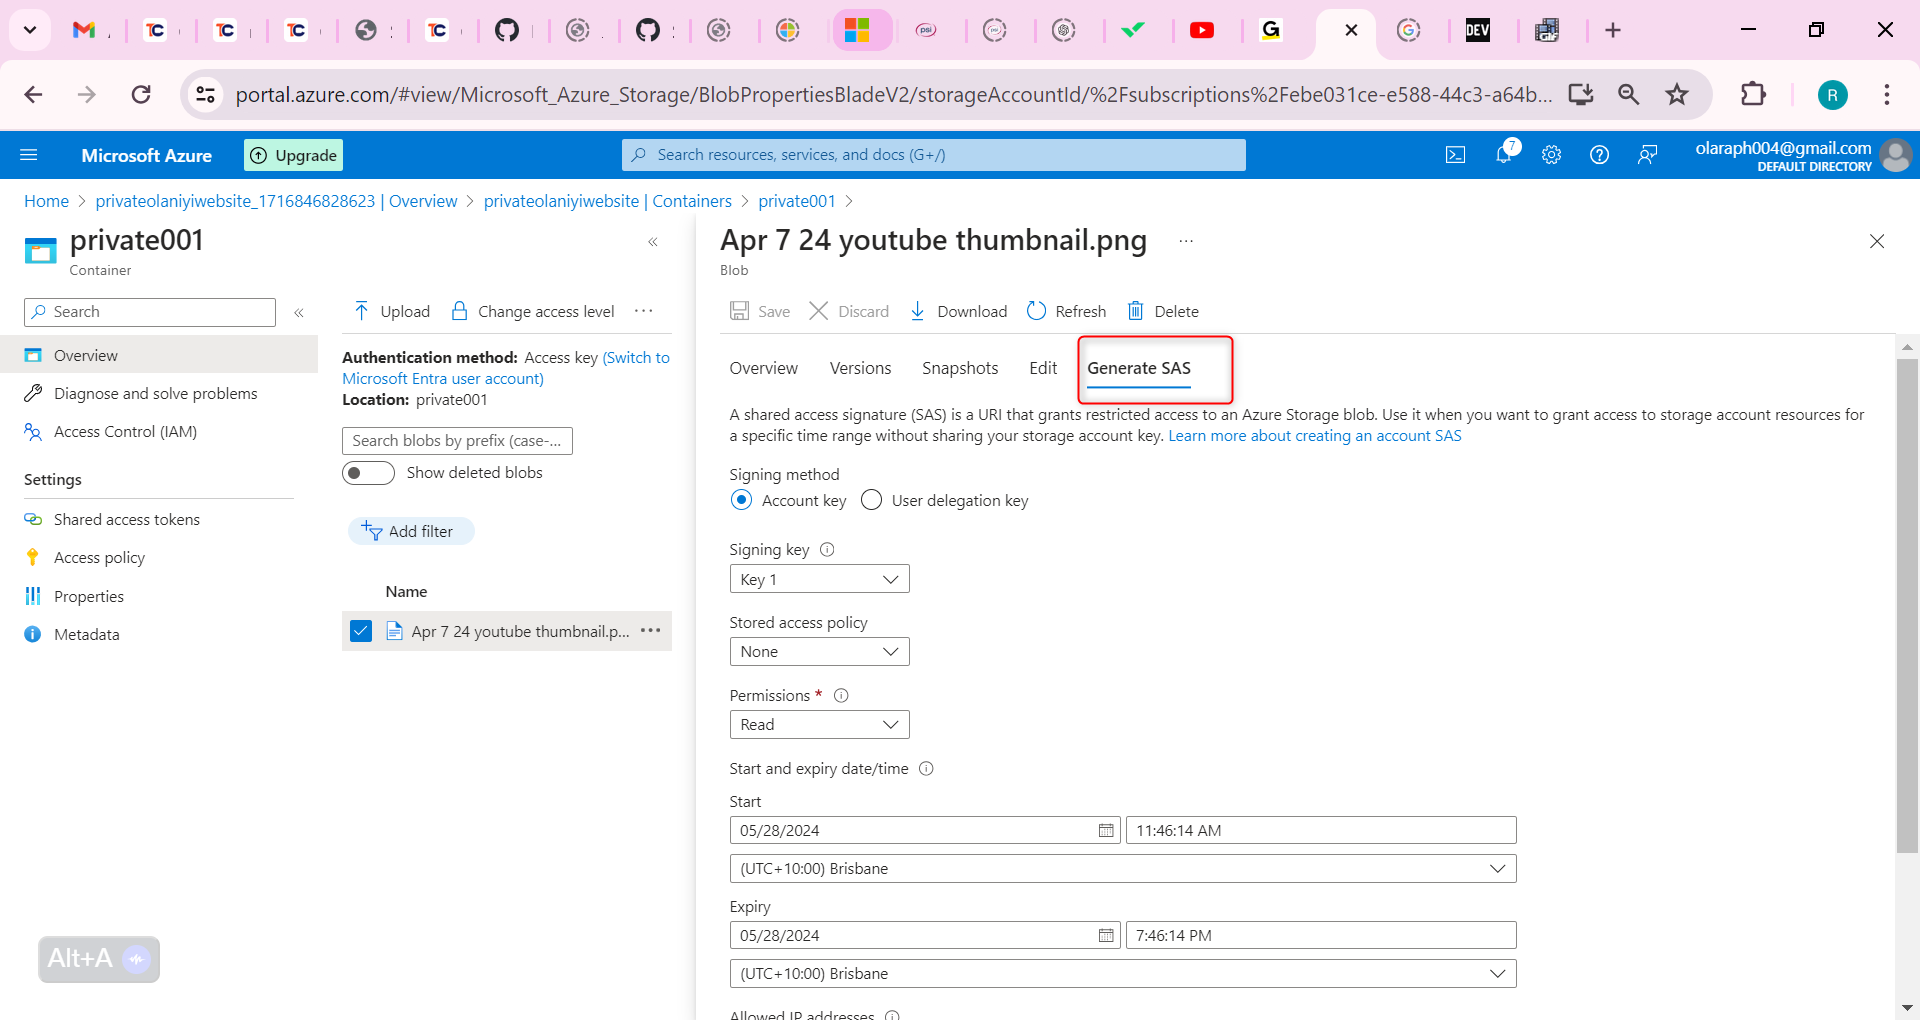Screen dimensions: 1920x1020
Task: Uncheck the Apr 7 24 youtube thumbnail blob
Action: click(x=360, y=631)
